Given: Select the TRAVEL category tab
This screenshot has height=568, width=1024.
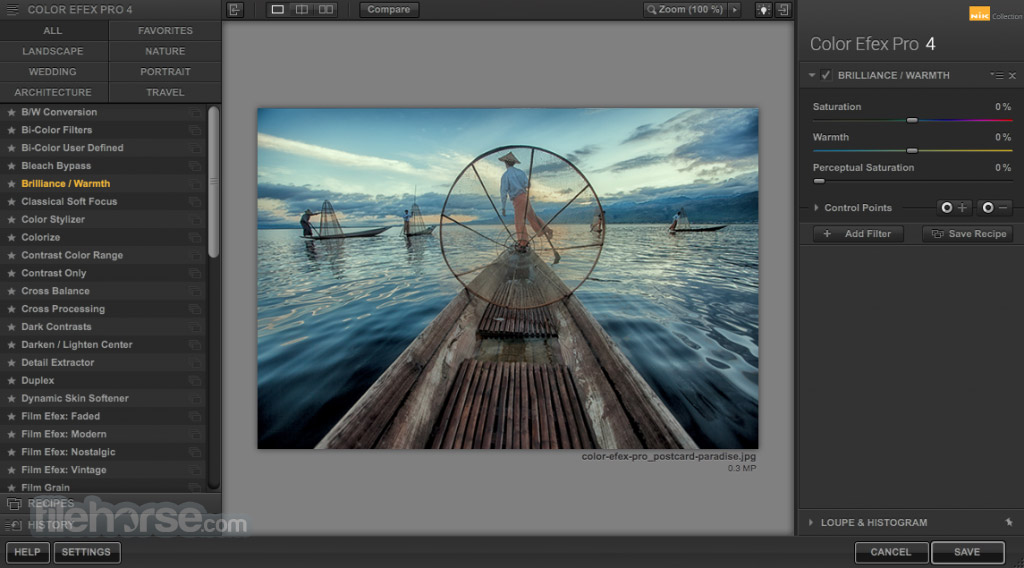Looking at the screenshot, I should coord(165,93).
